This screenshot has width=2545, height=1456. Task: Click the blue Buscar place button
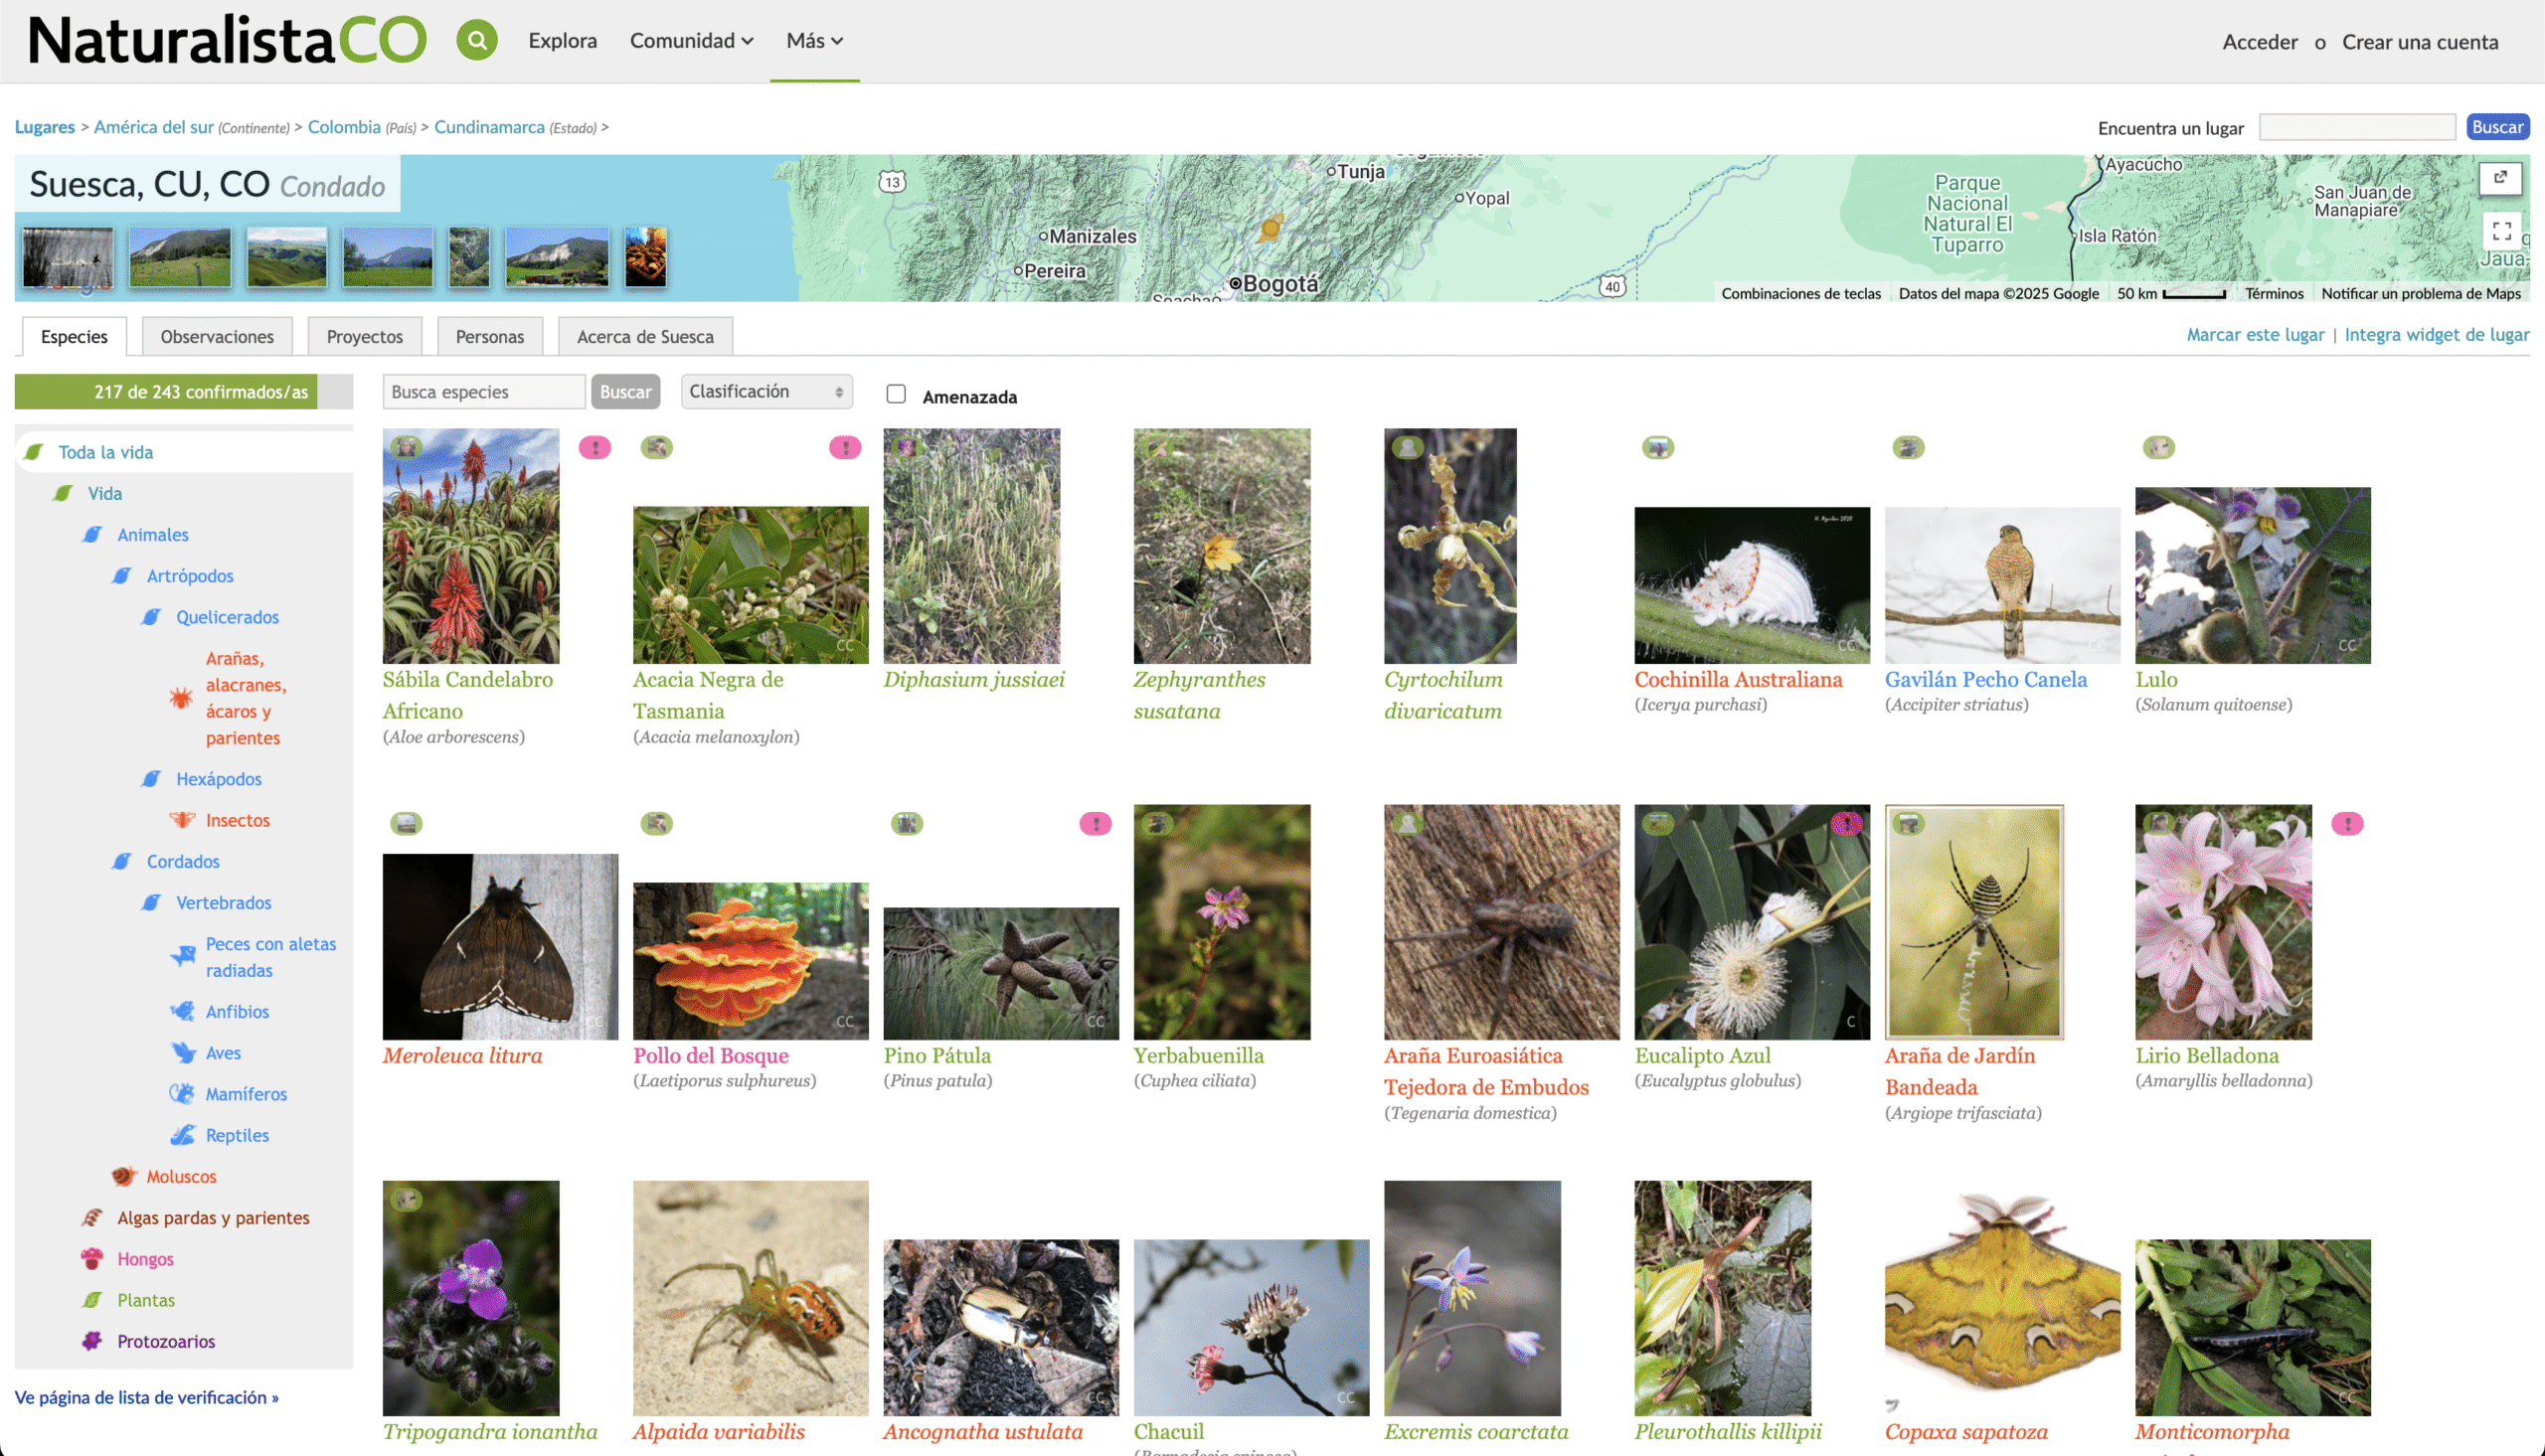[2496, 127]
